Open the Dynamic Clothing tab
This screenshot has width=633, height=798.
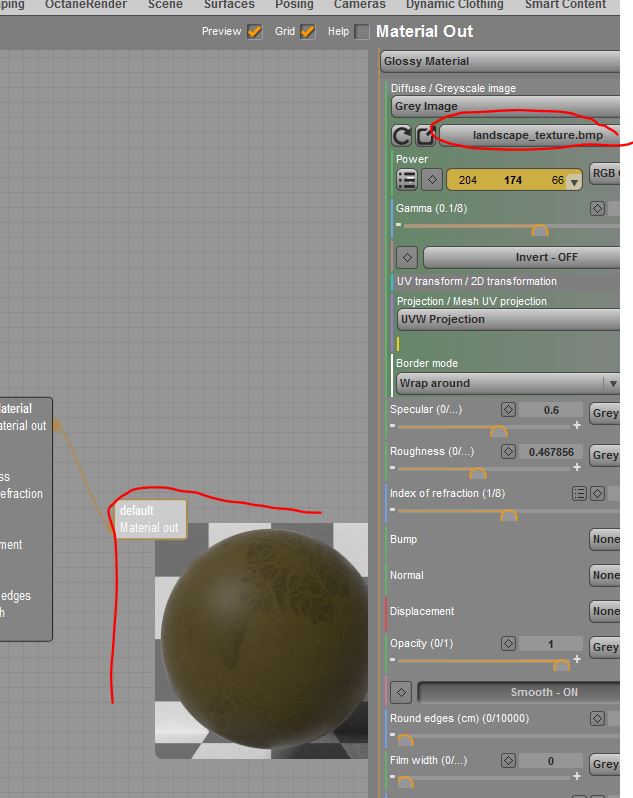[x=454, y=5]
